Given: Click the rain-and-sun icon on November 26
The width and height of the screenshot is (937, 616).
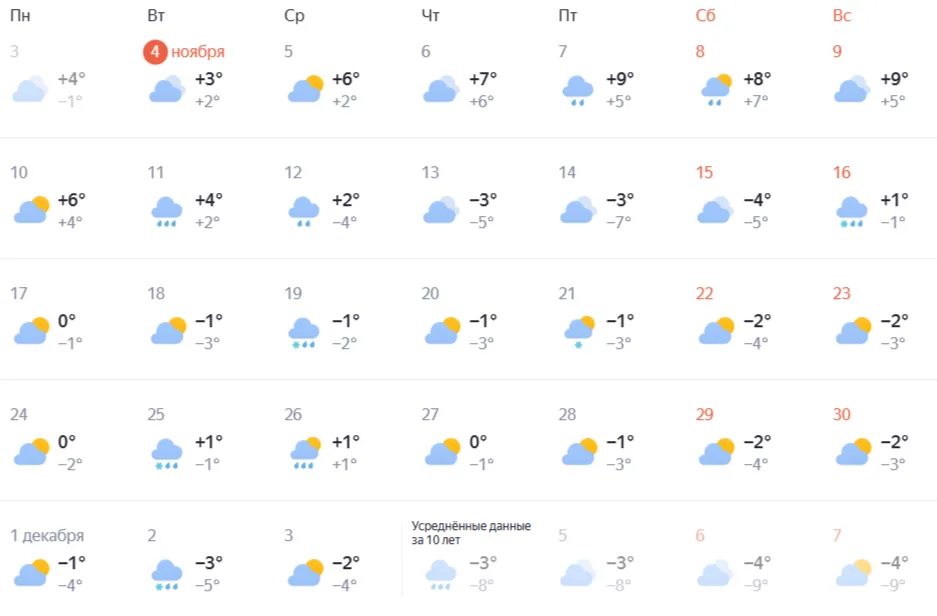Looking at the screenshot, I should point(305,452).
